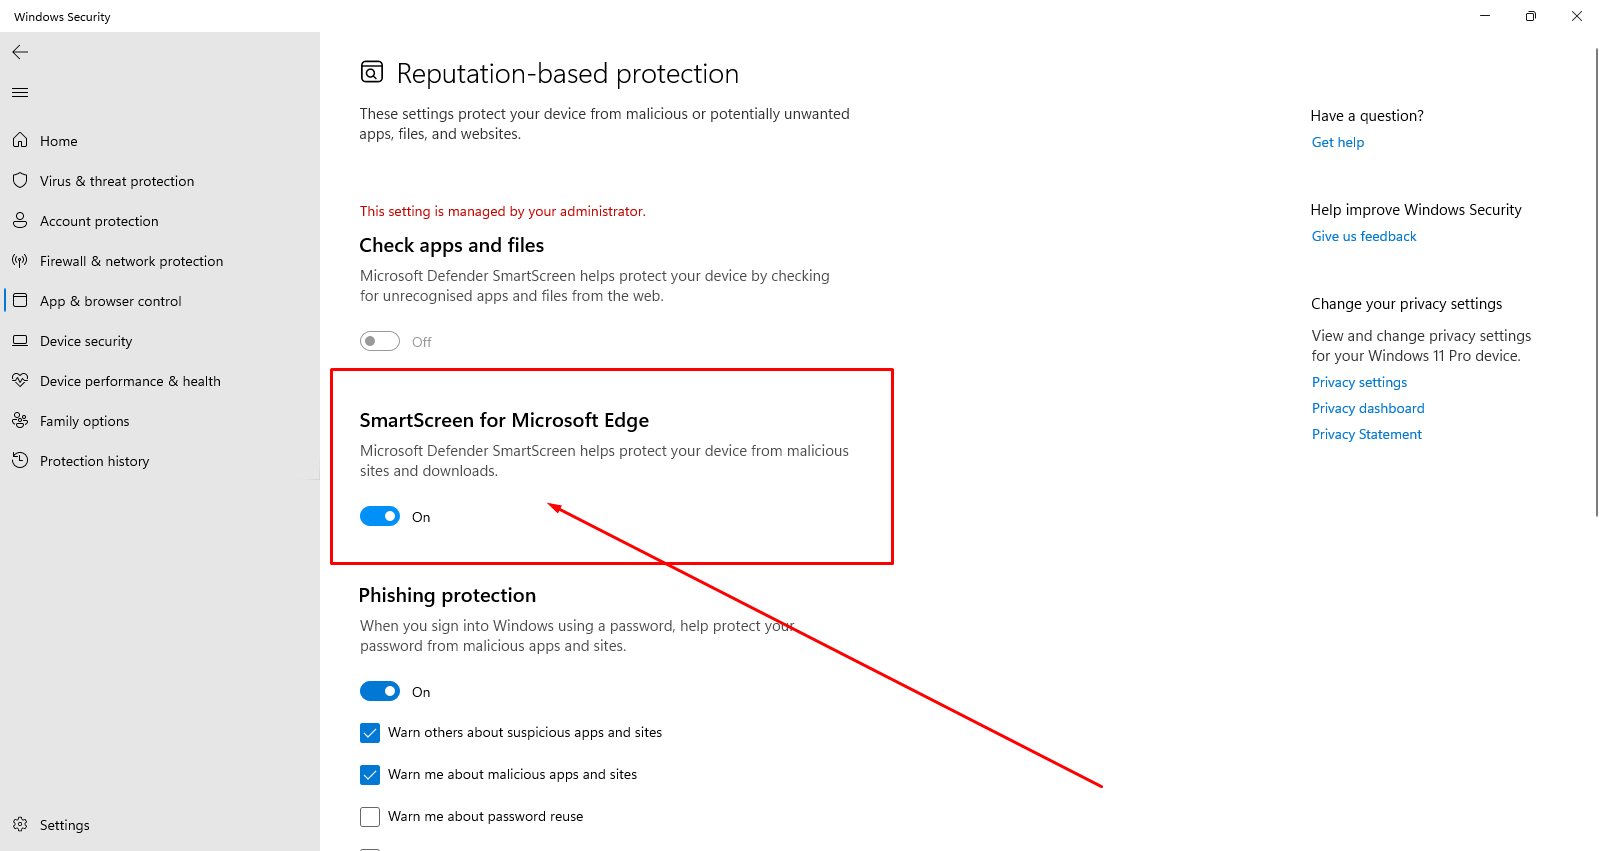Click the Device security laptop icon

pyautogui.click(x=20, y=341)
